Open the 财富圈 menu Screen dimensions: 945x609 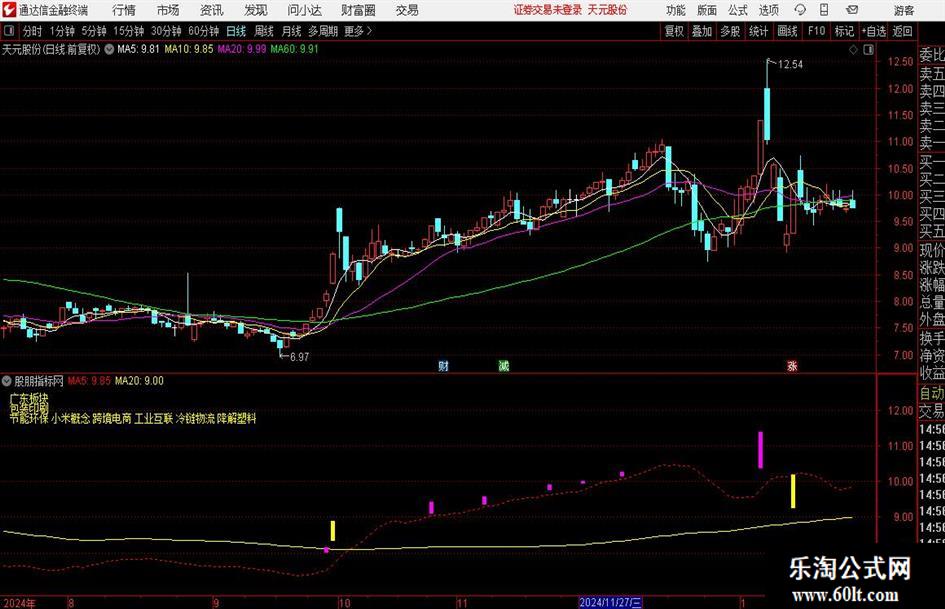358,10
